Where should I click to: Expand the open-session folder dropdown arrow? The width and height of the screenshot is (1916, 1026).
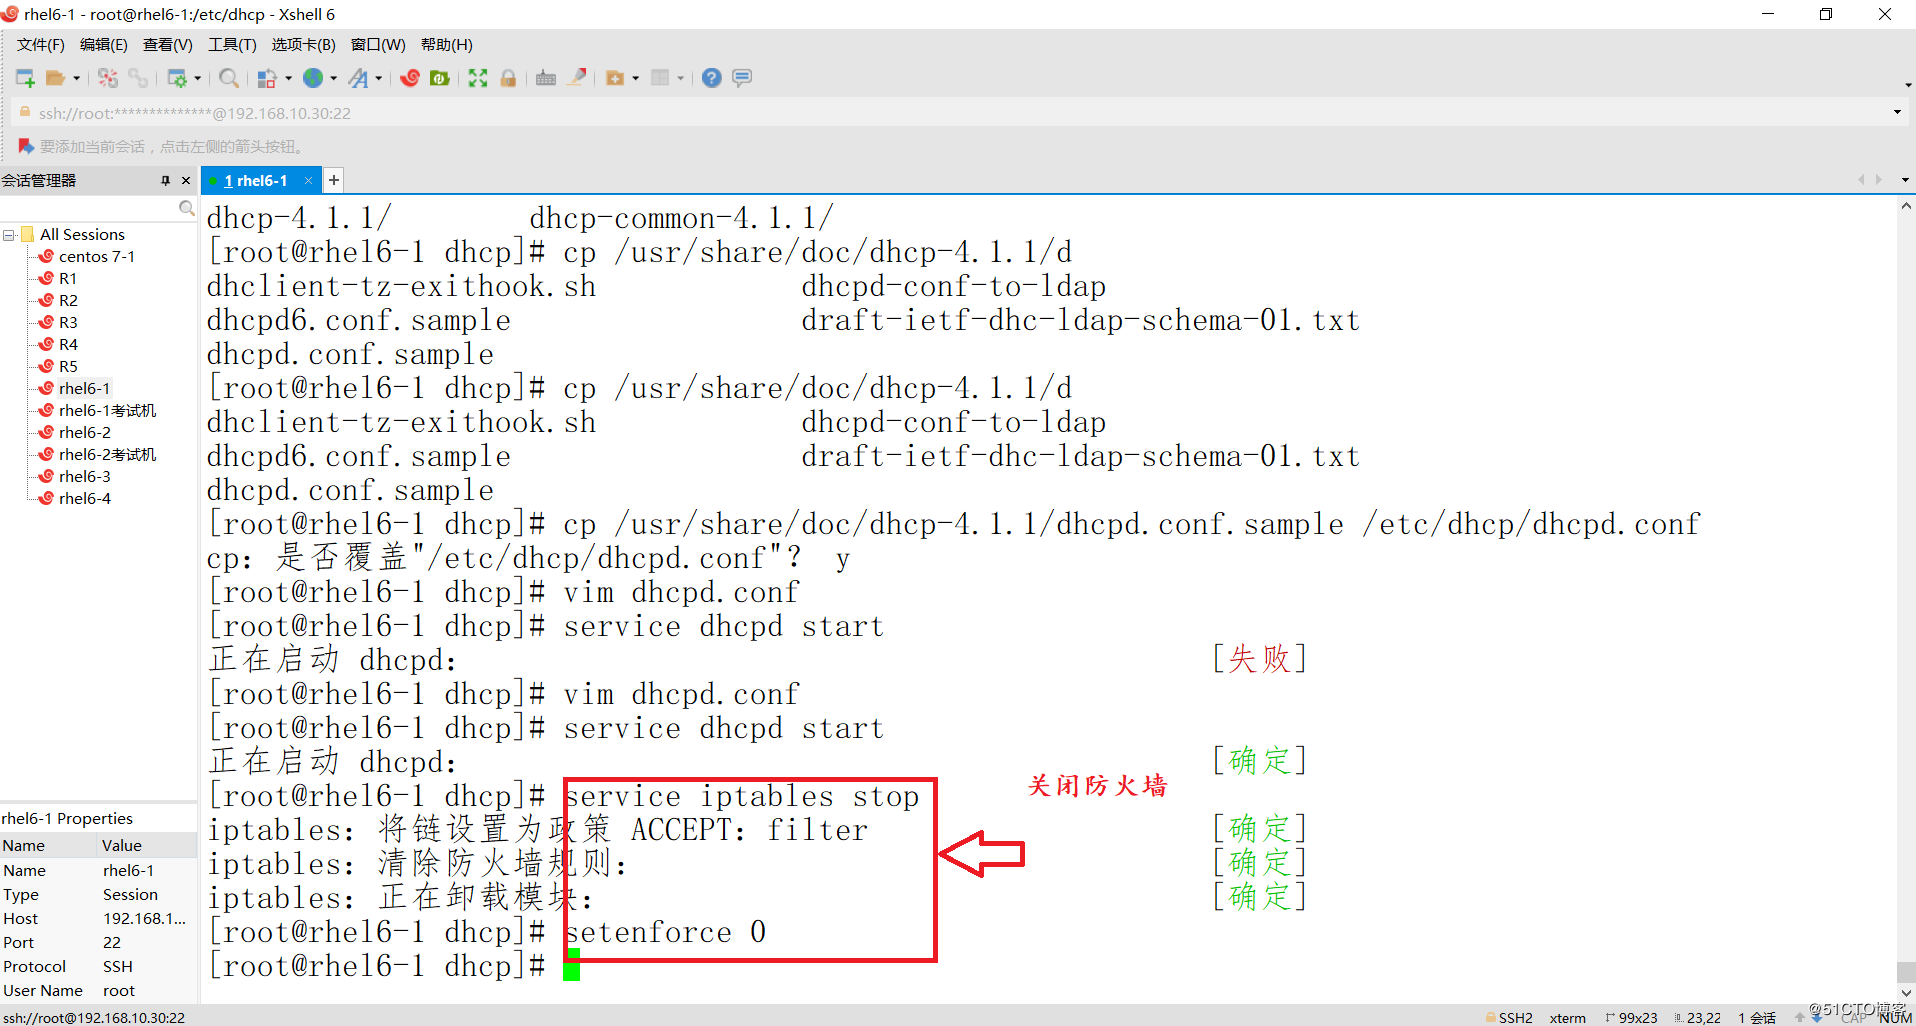tap(76, 79)
